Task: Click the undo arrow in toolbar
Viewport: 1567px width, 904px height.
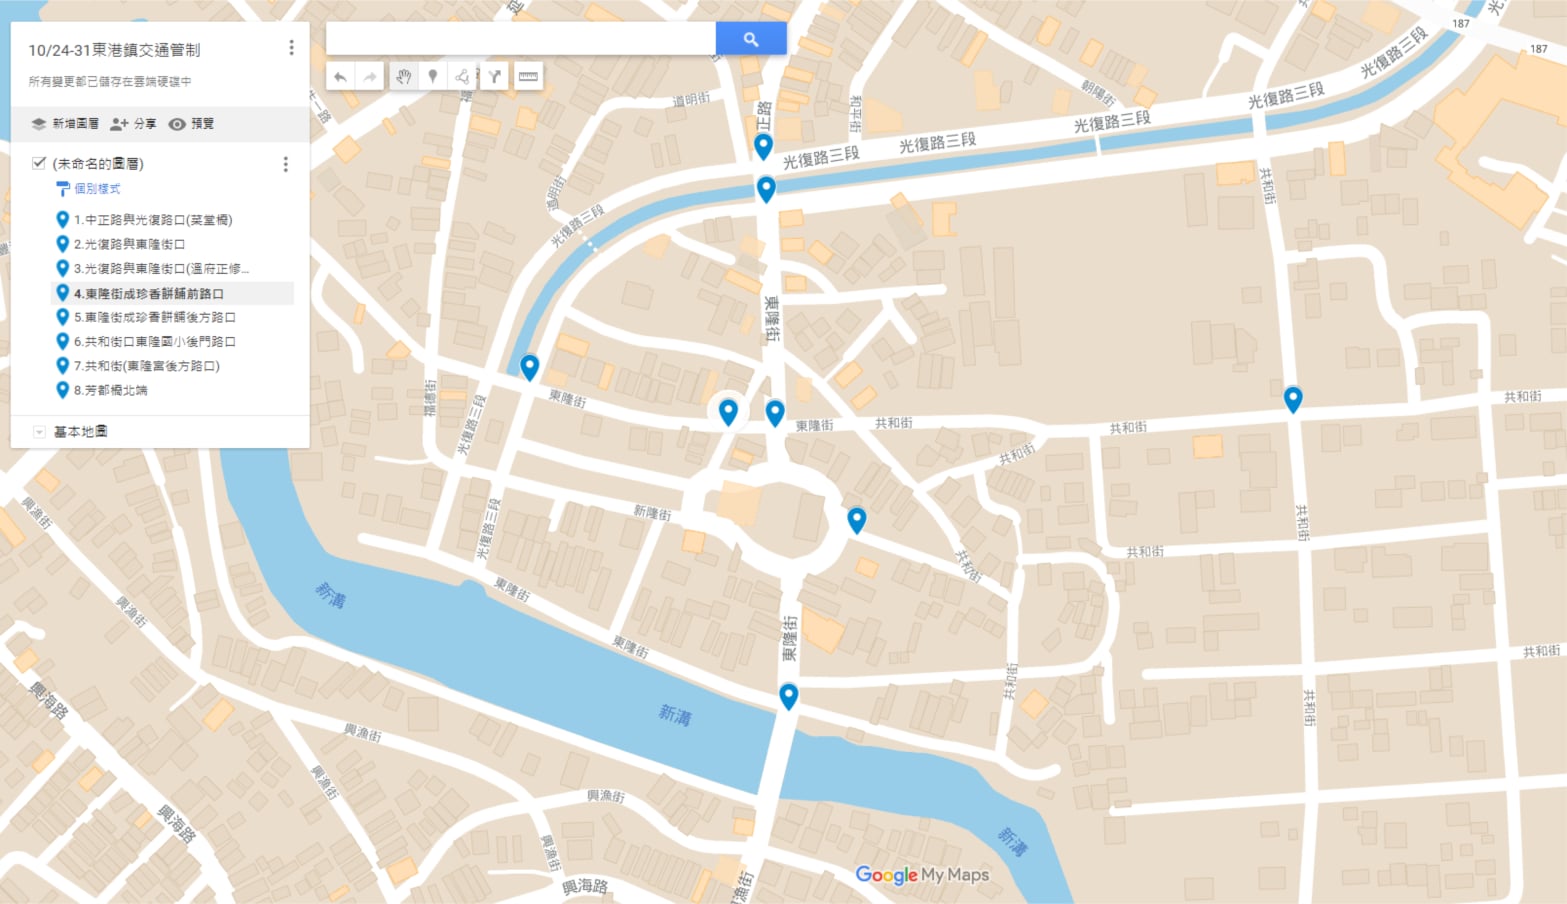Action: coord(341,76)
